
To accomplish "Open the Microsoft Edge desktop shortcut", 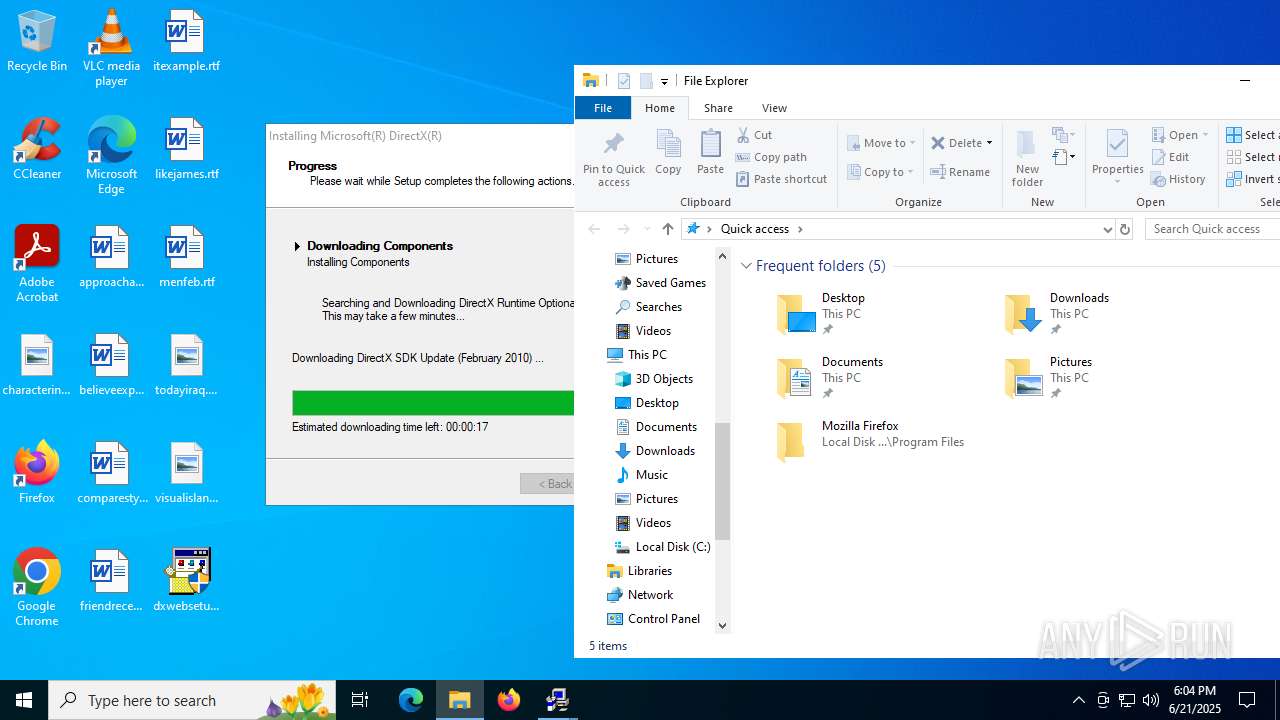I will click(111, 156).
